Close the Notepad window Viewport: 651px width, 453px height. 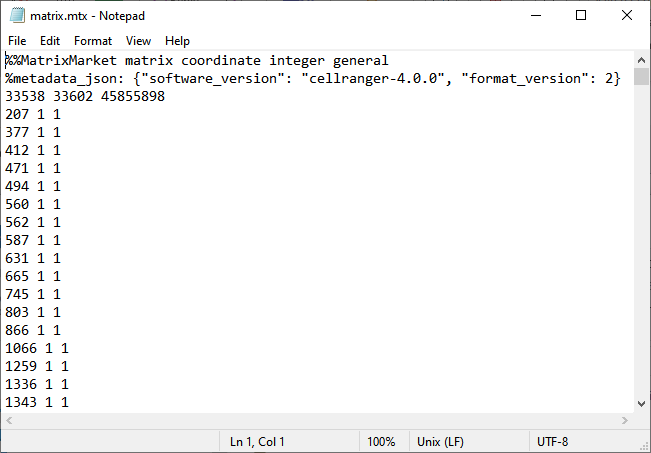(627, 15)
